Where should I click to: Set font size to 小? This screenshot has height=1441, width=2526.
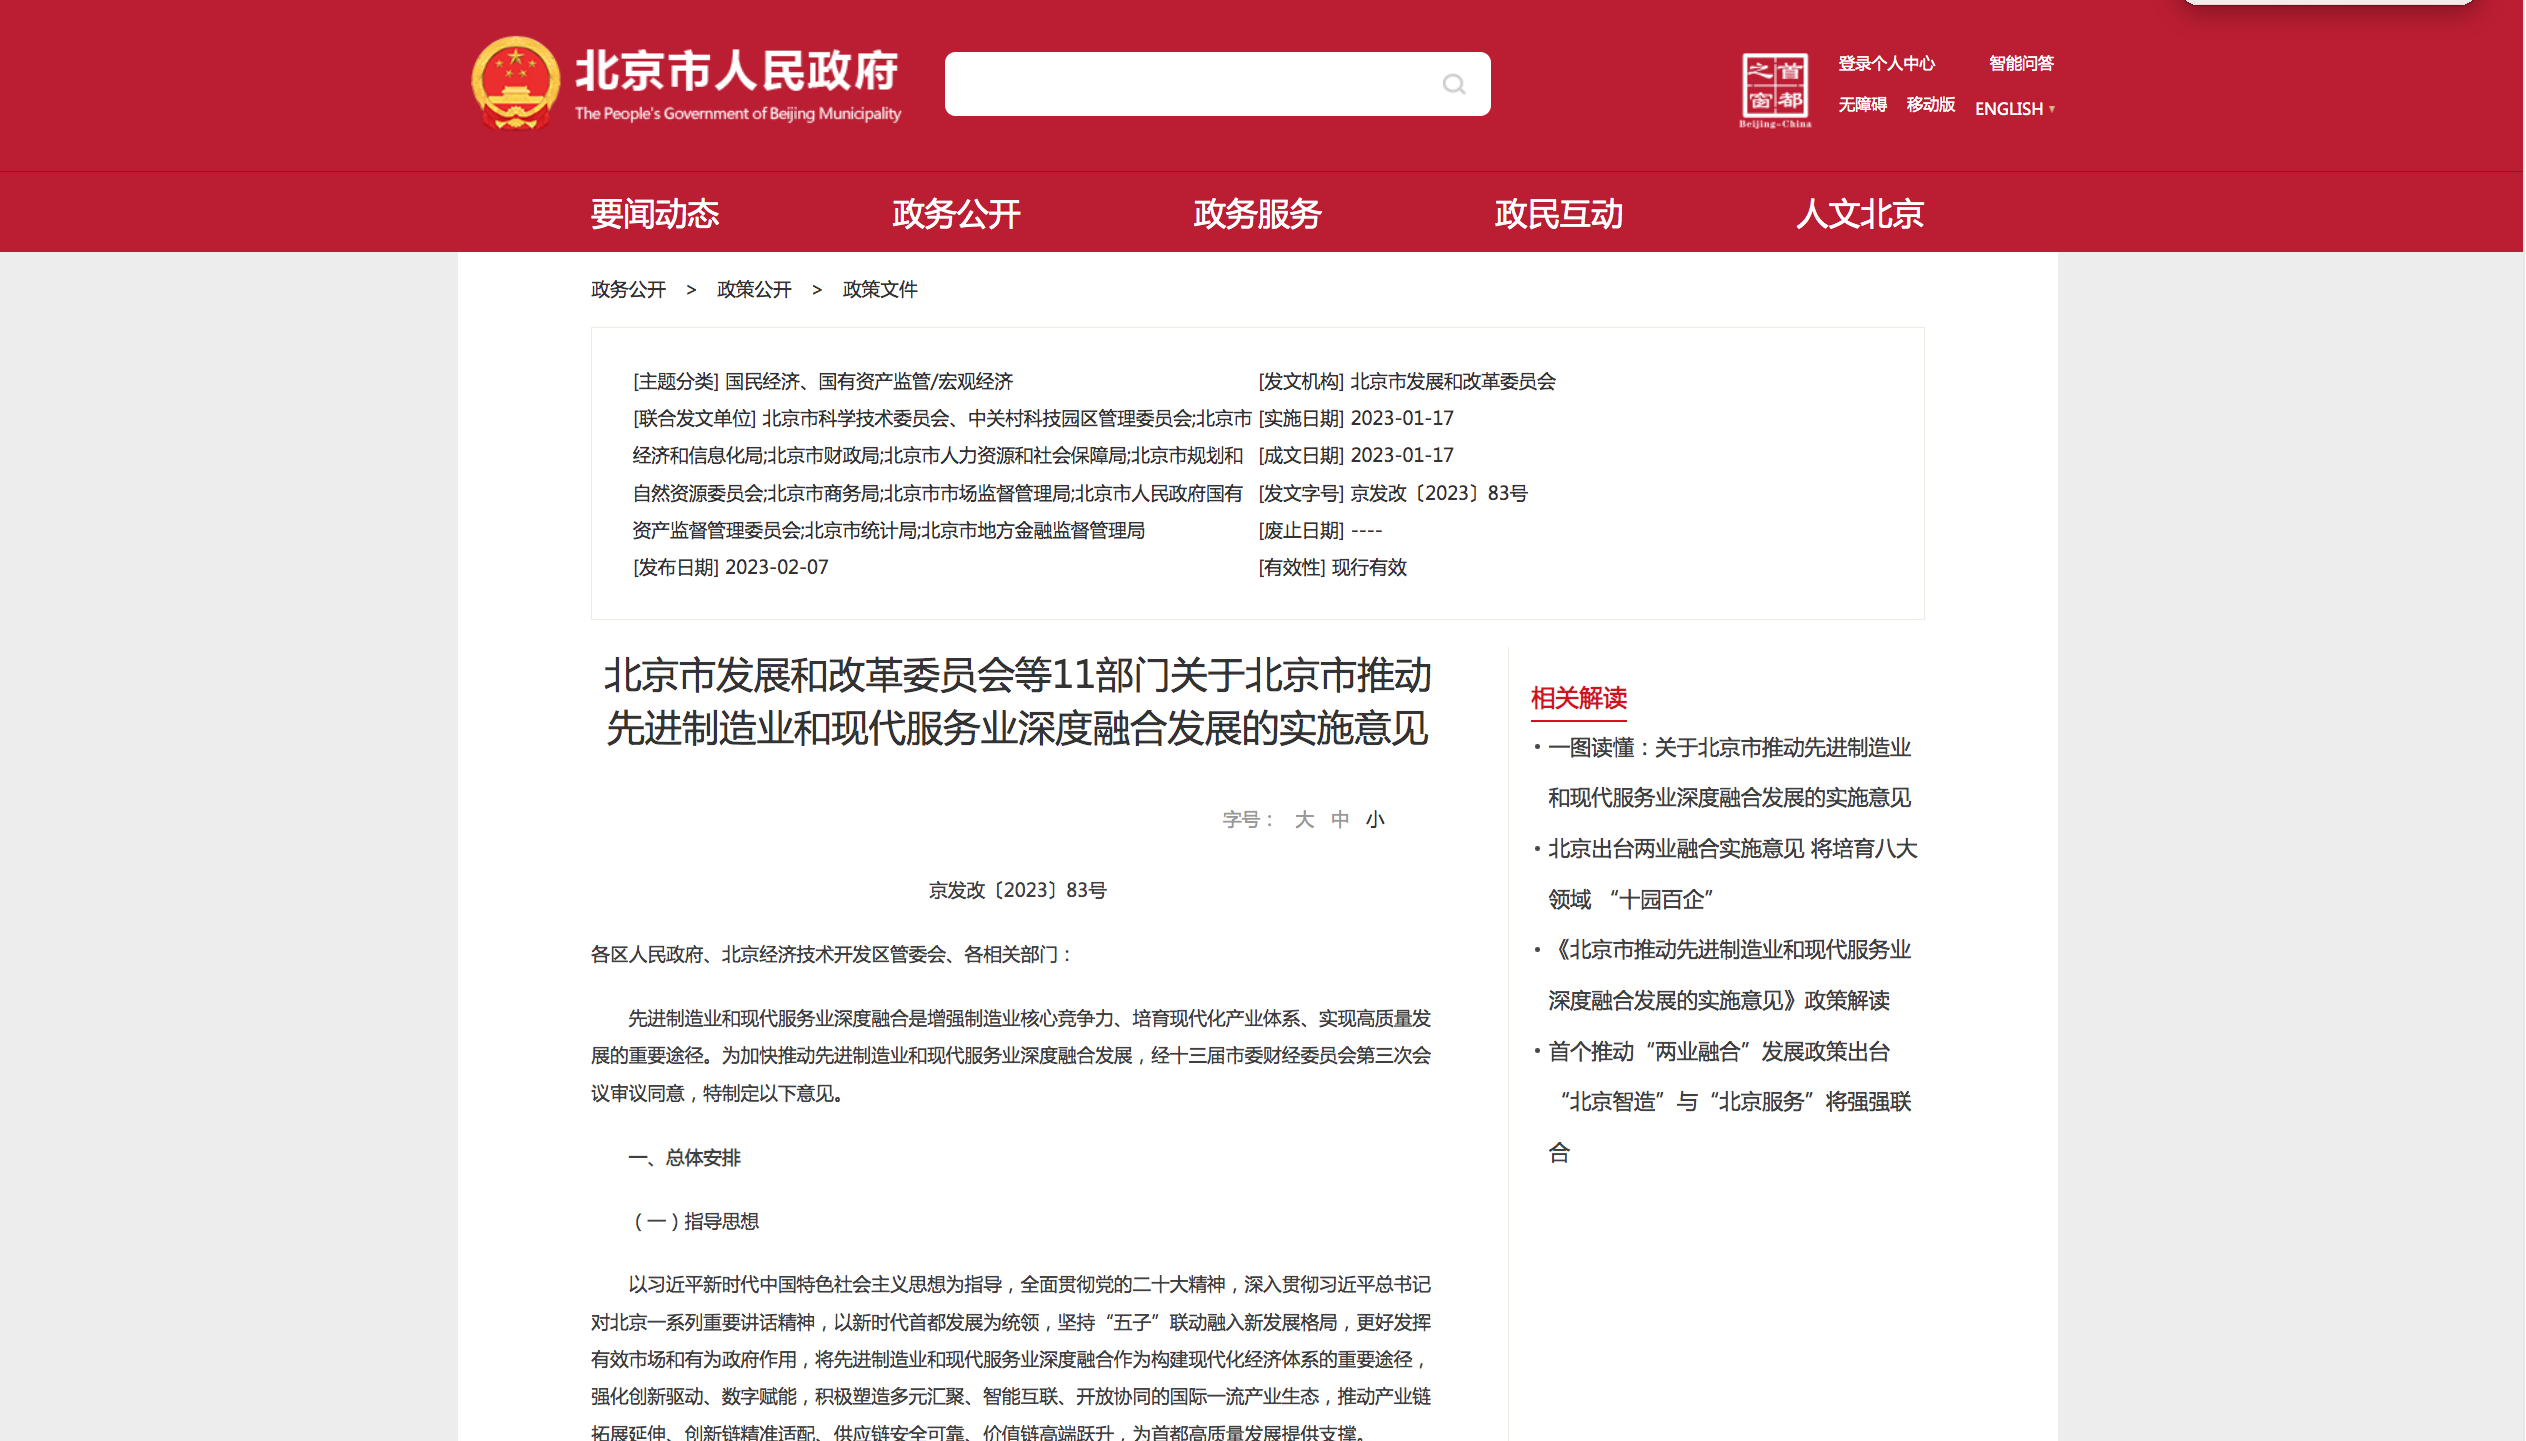(x=1375, y=820)
